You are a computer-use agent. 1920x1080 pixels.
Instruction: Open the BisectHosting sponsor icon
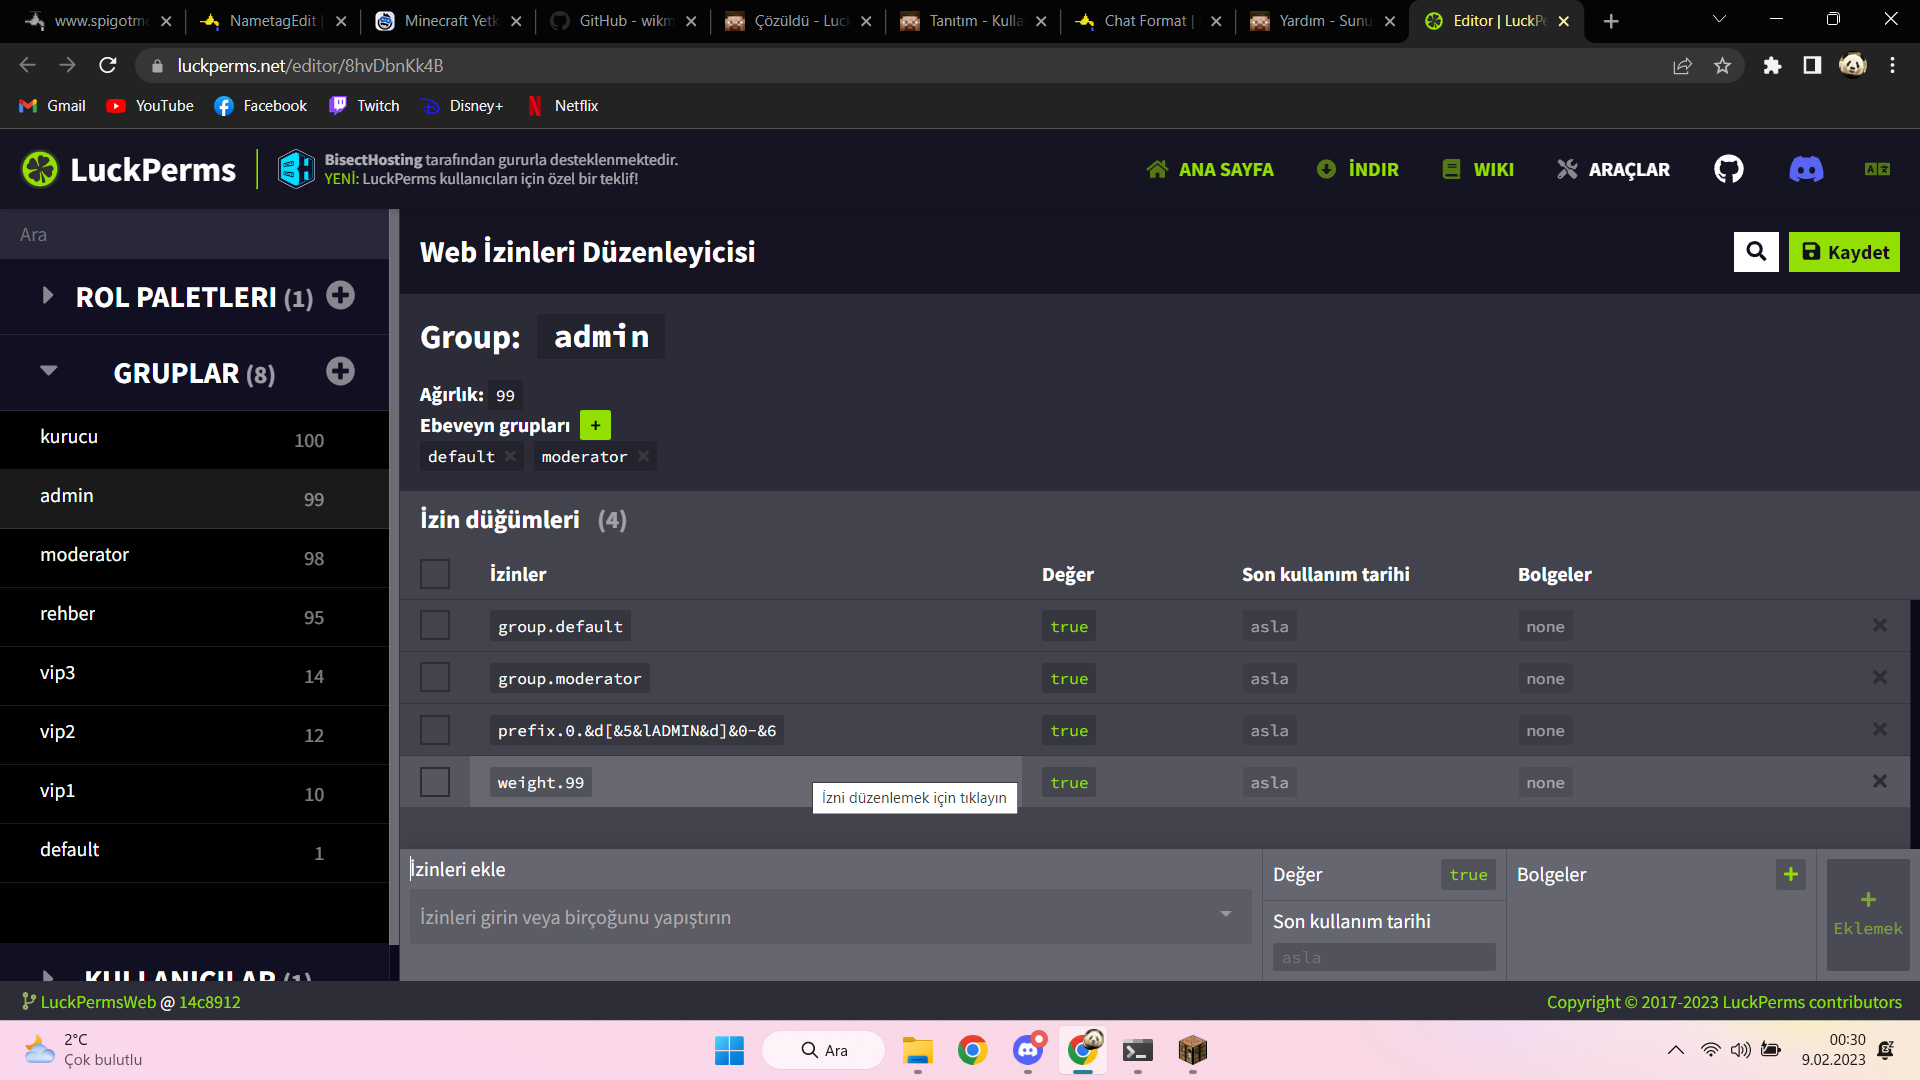(x=296, y=169)
